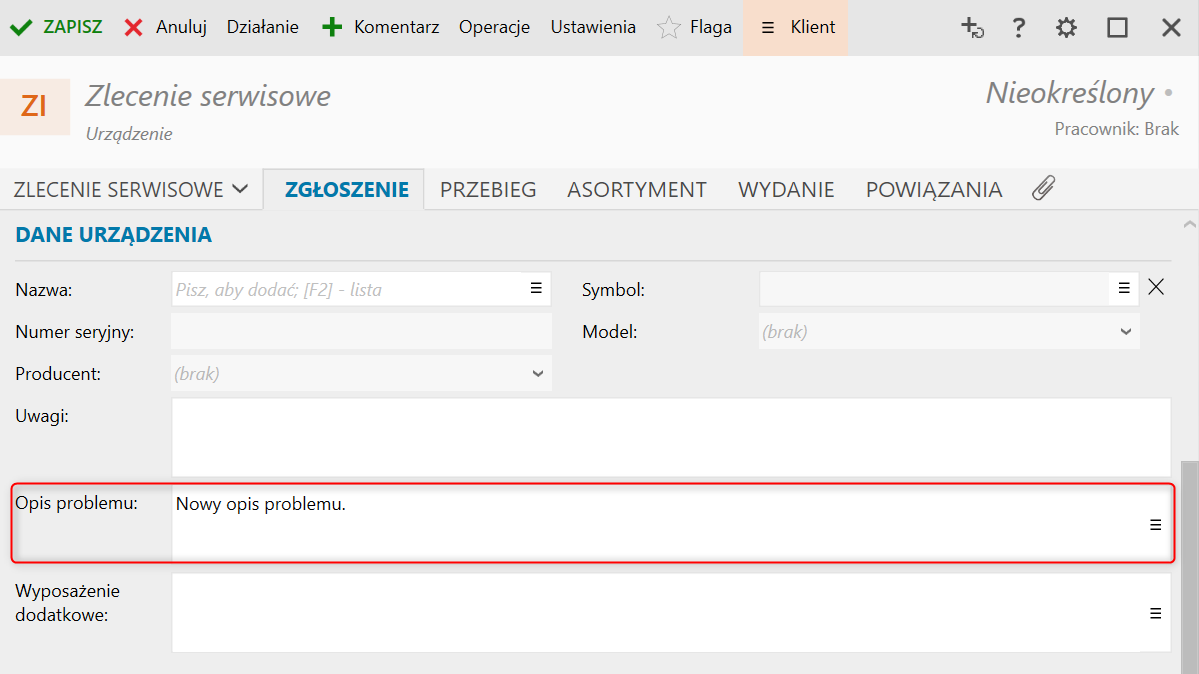Expand the Producent dropdown
Viewport: 1199px width, 674px height.
pos(538,374)
